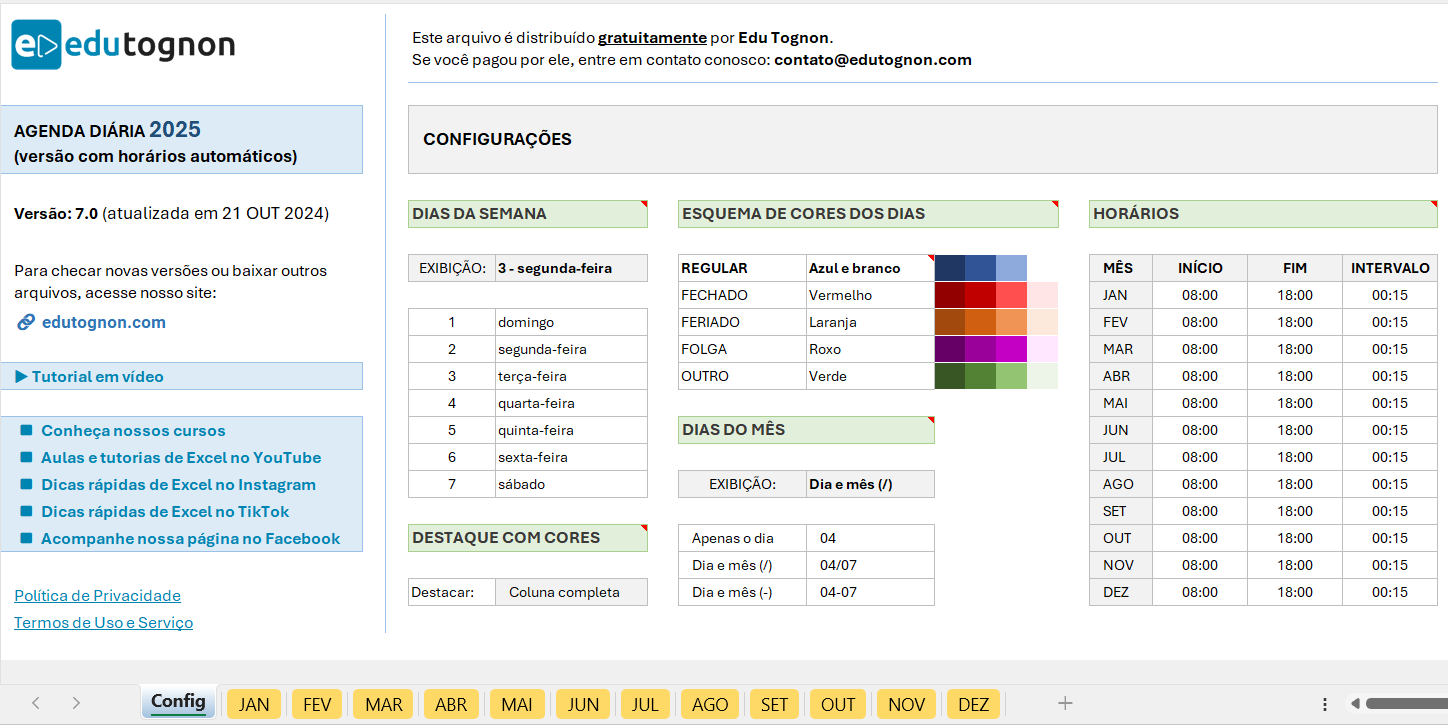Click the light green swatch in OUTRO row

[1011, 376]
